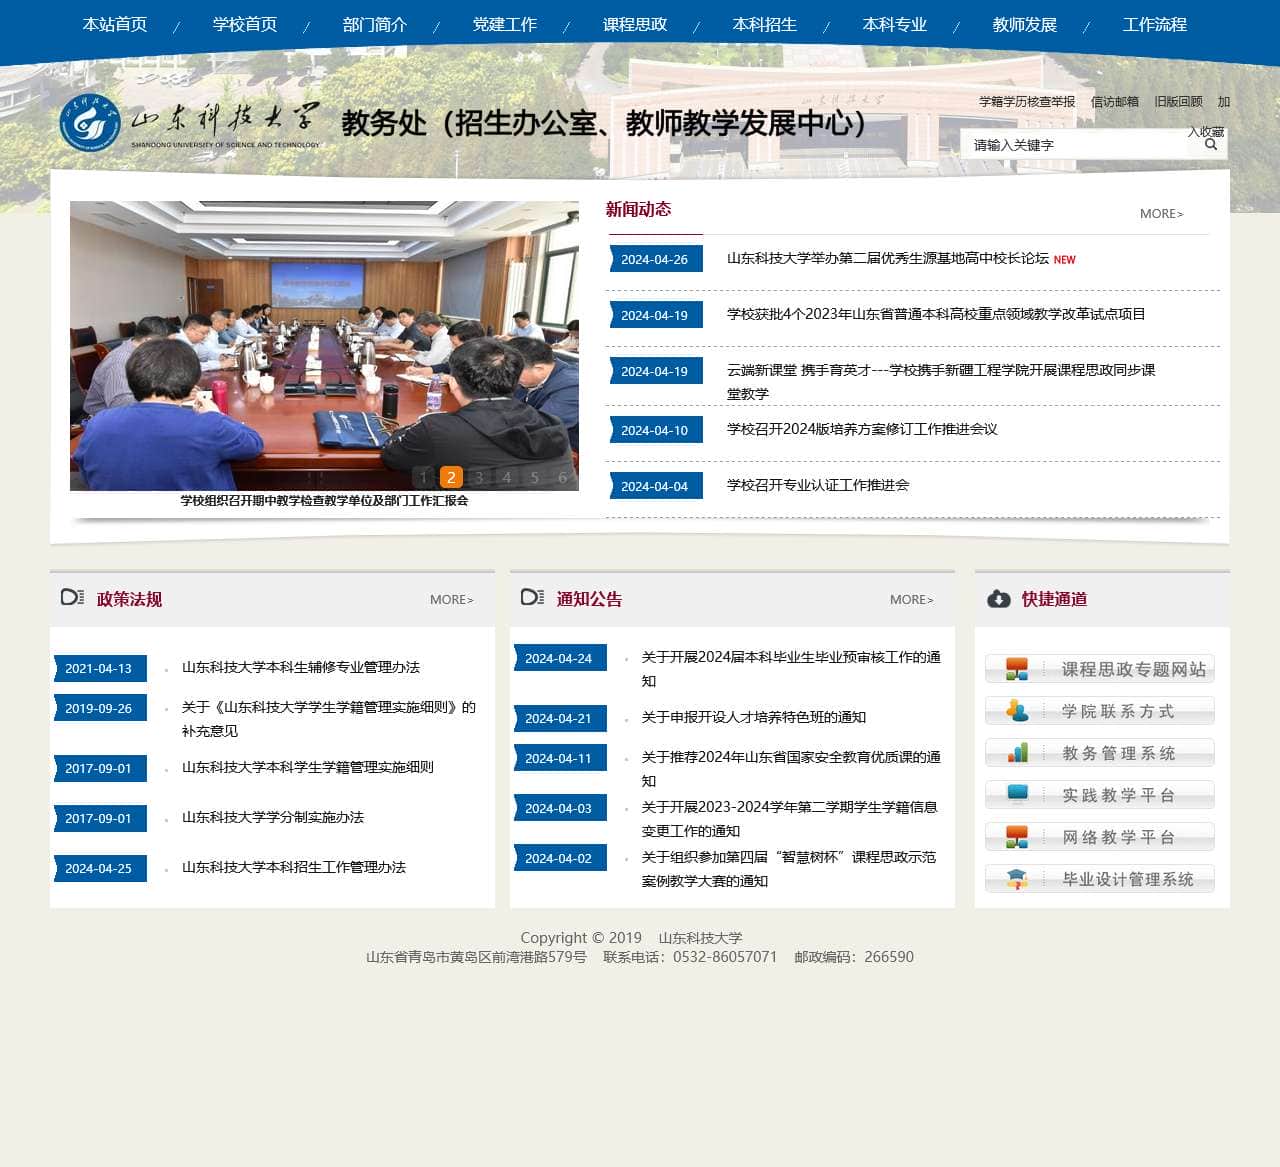Click the search magnifier icon
The image size is (1280, 1167).
1211,145
